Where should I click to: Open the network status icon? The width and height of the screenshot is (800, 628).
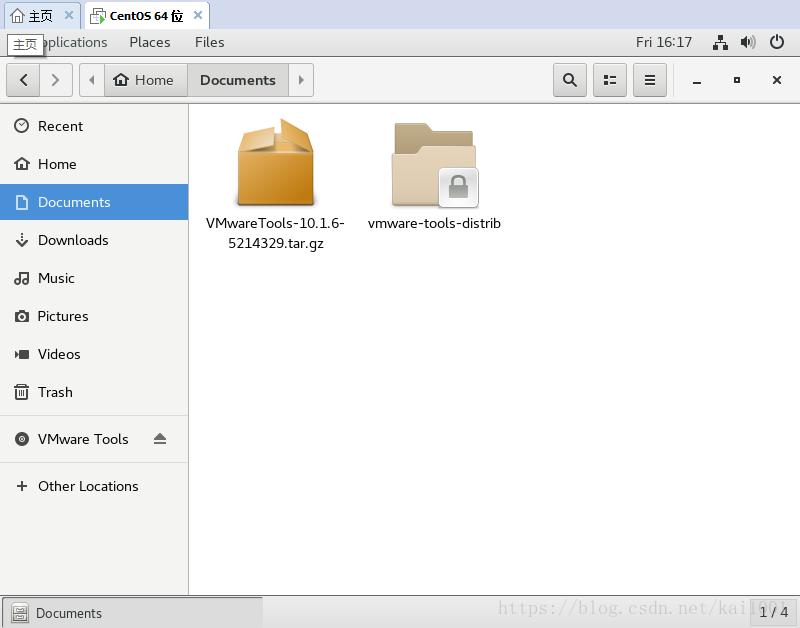pyautogui.click(x=720, y=42)
